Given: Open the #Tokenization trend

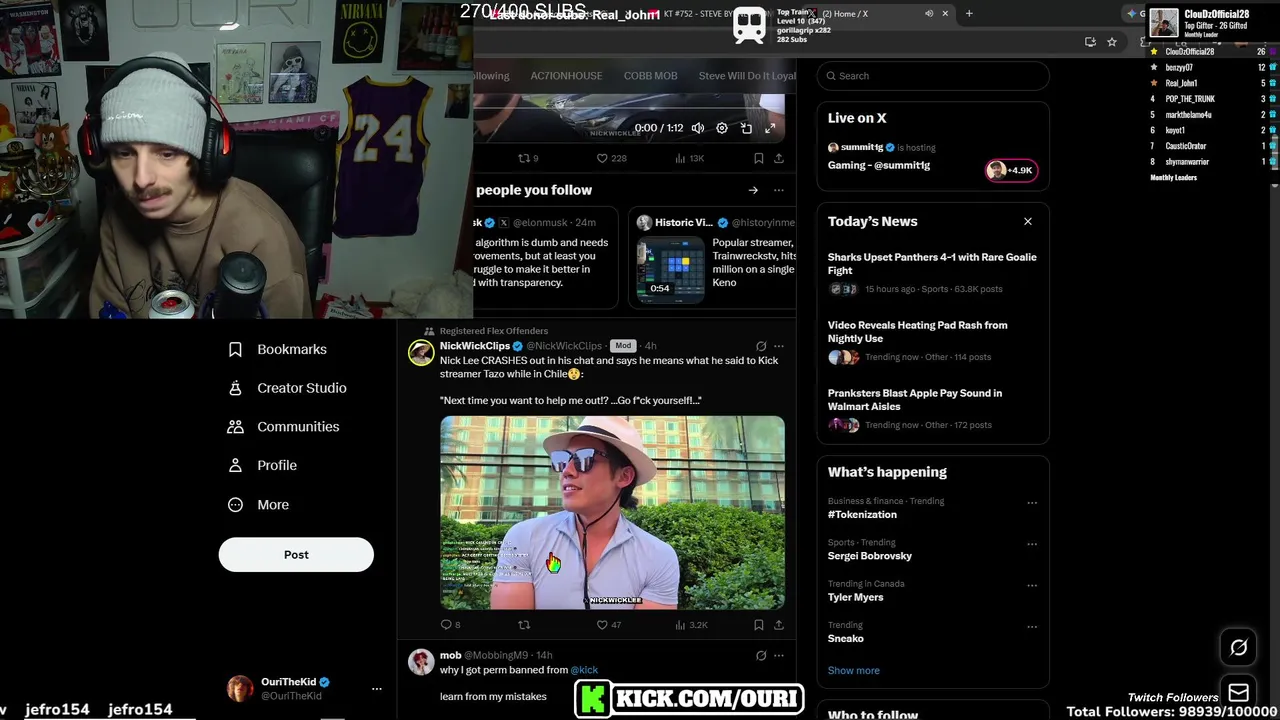Looking at the screenshot, I should (862, 515).
